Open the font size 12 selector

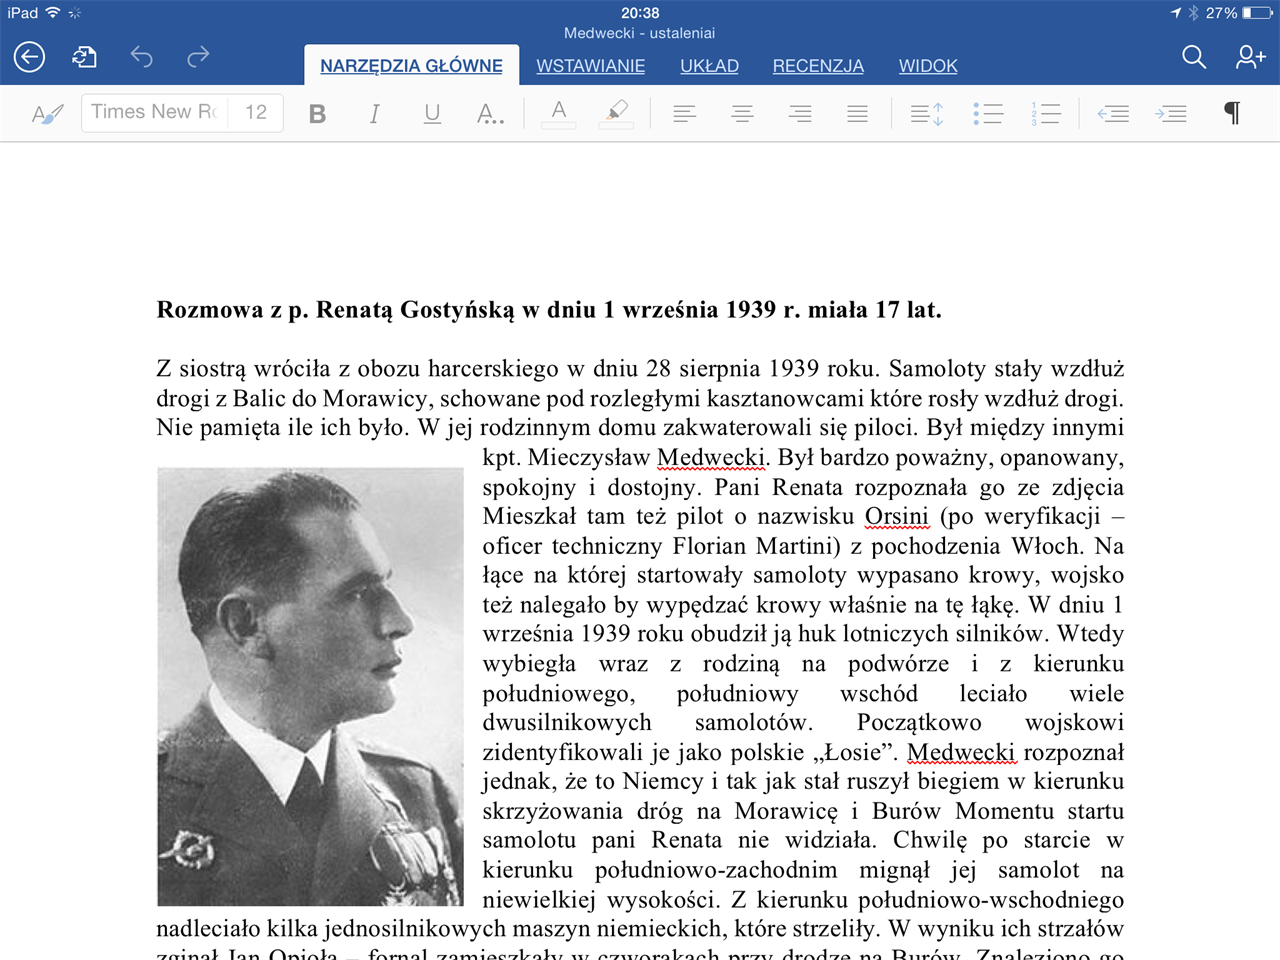(255, 112)
